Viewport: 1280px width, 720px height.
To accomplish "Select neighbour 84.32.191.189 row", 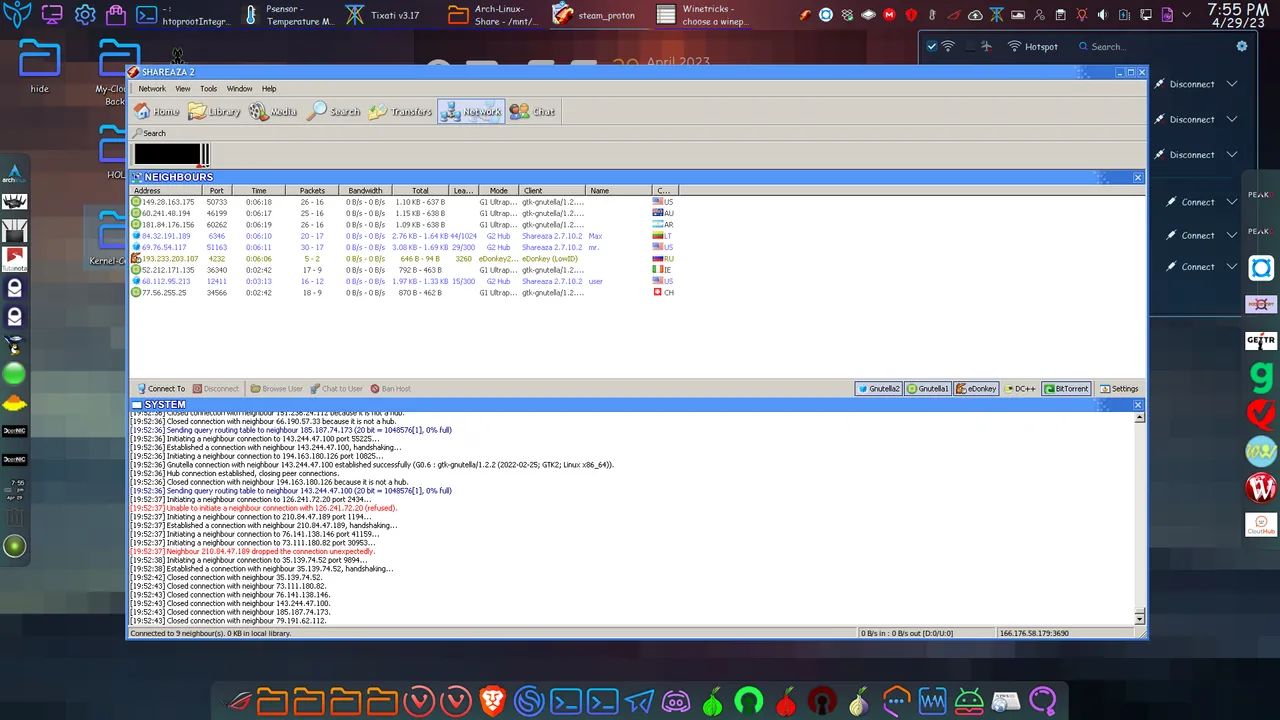I will 405,236.
